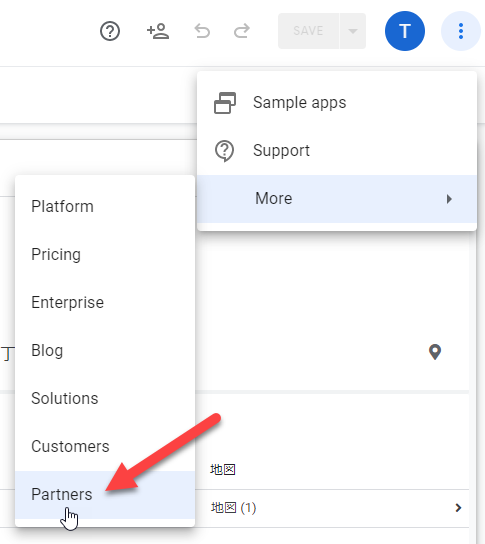Click the 地図 (1) list row

coord(332,508)
